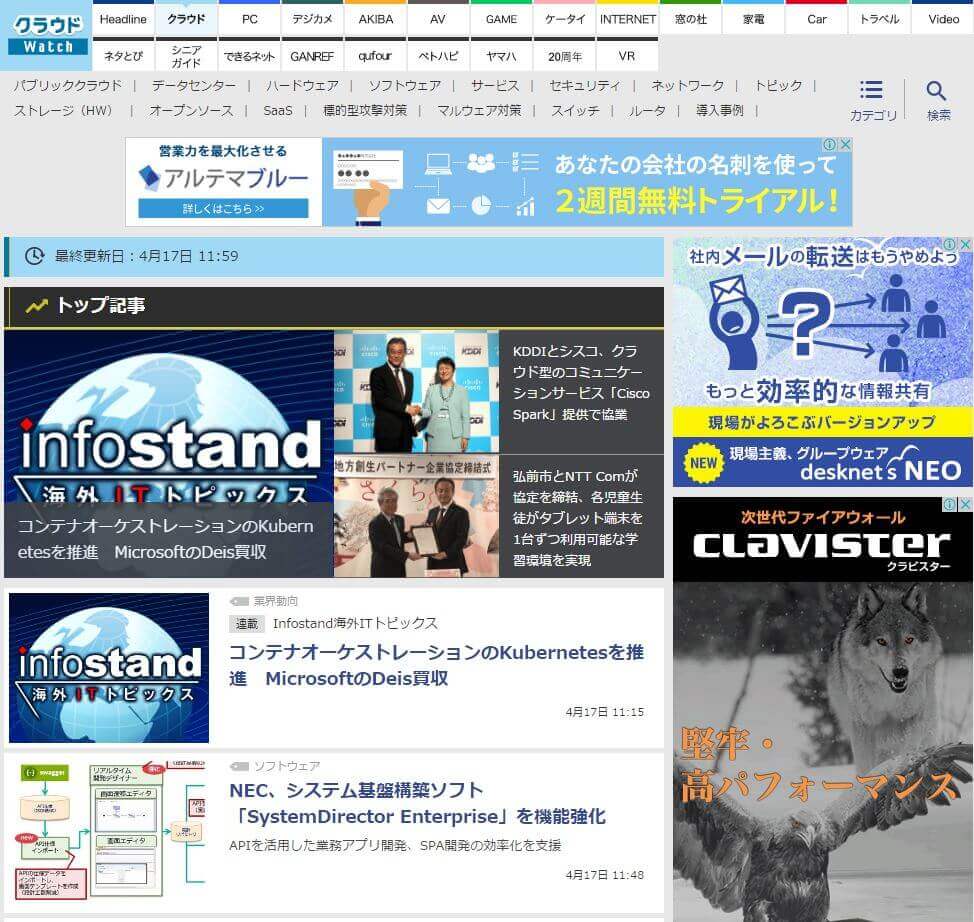Close the desknet's NEO sidebar ad

coord(966,244)
